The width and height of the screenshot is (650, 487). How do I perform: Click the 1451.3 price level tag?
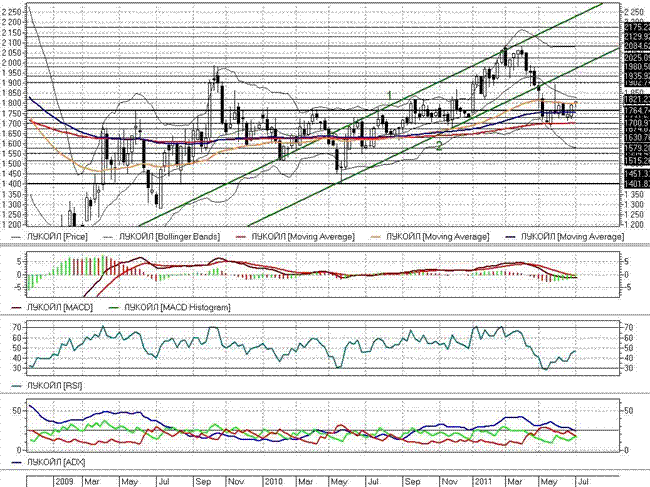(636, 173)
